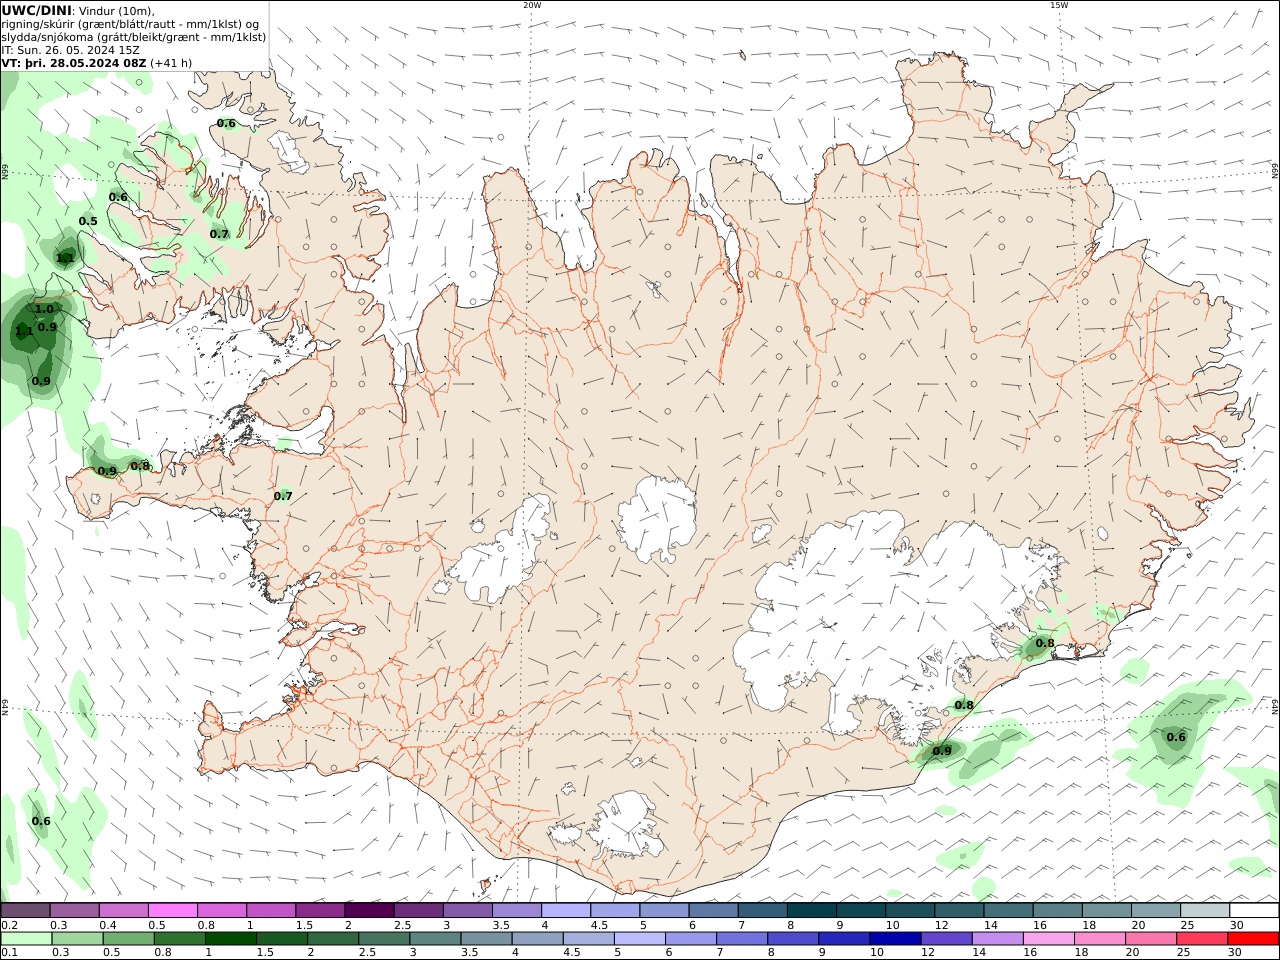Click the '1.0' precipitation value on the map

point(44,309)
